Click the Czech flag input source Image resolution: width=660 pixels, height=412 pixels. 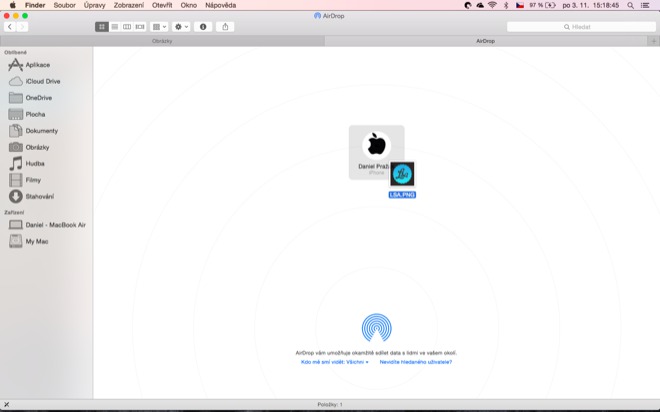click(520, 5)
